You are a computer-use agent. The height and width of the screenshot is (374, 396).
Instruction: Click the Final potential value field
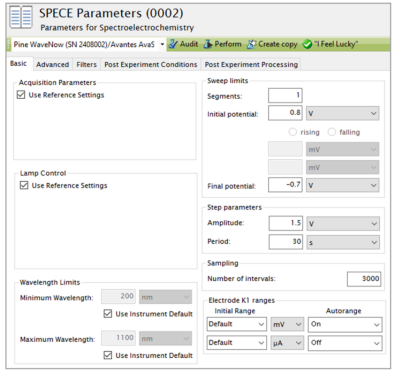(285, 185)
